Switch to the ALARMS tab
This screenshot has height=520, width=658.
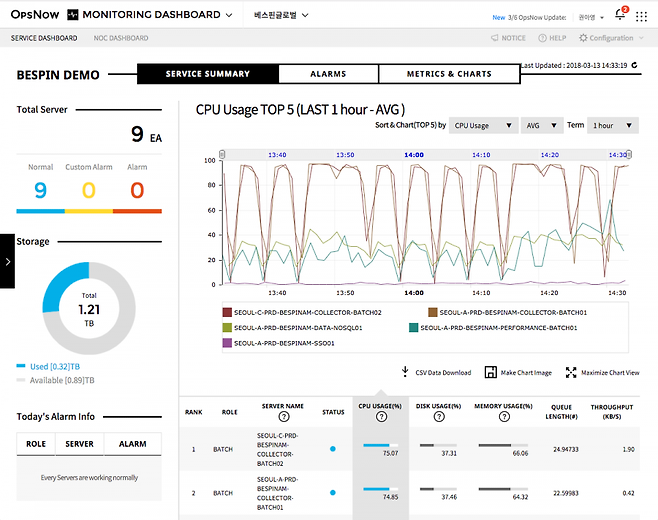pos(328,74)
